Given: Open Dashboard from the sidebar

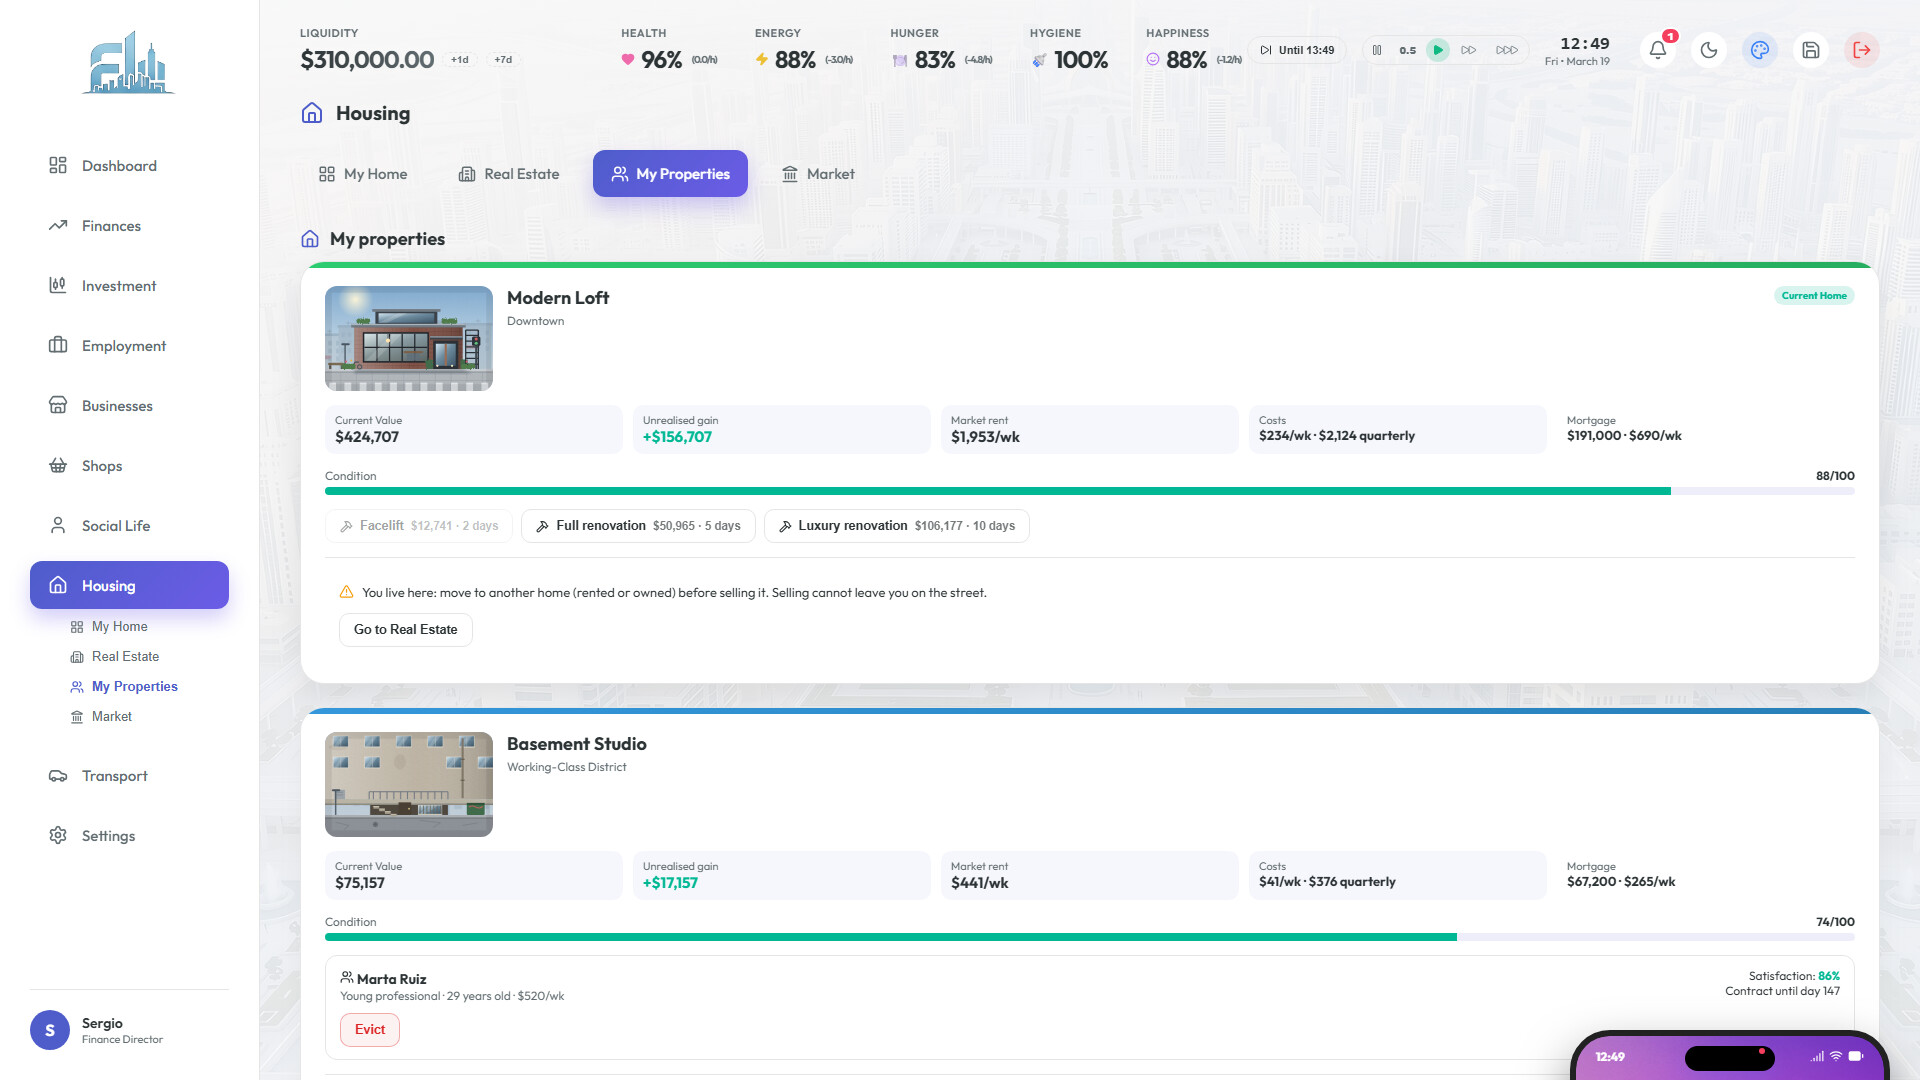Looking at the screenshot, I should [129, 166].
